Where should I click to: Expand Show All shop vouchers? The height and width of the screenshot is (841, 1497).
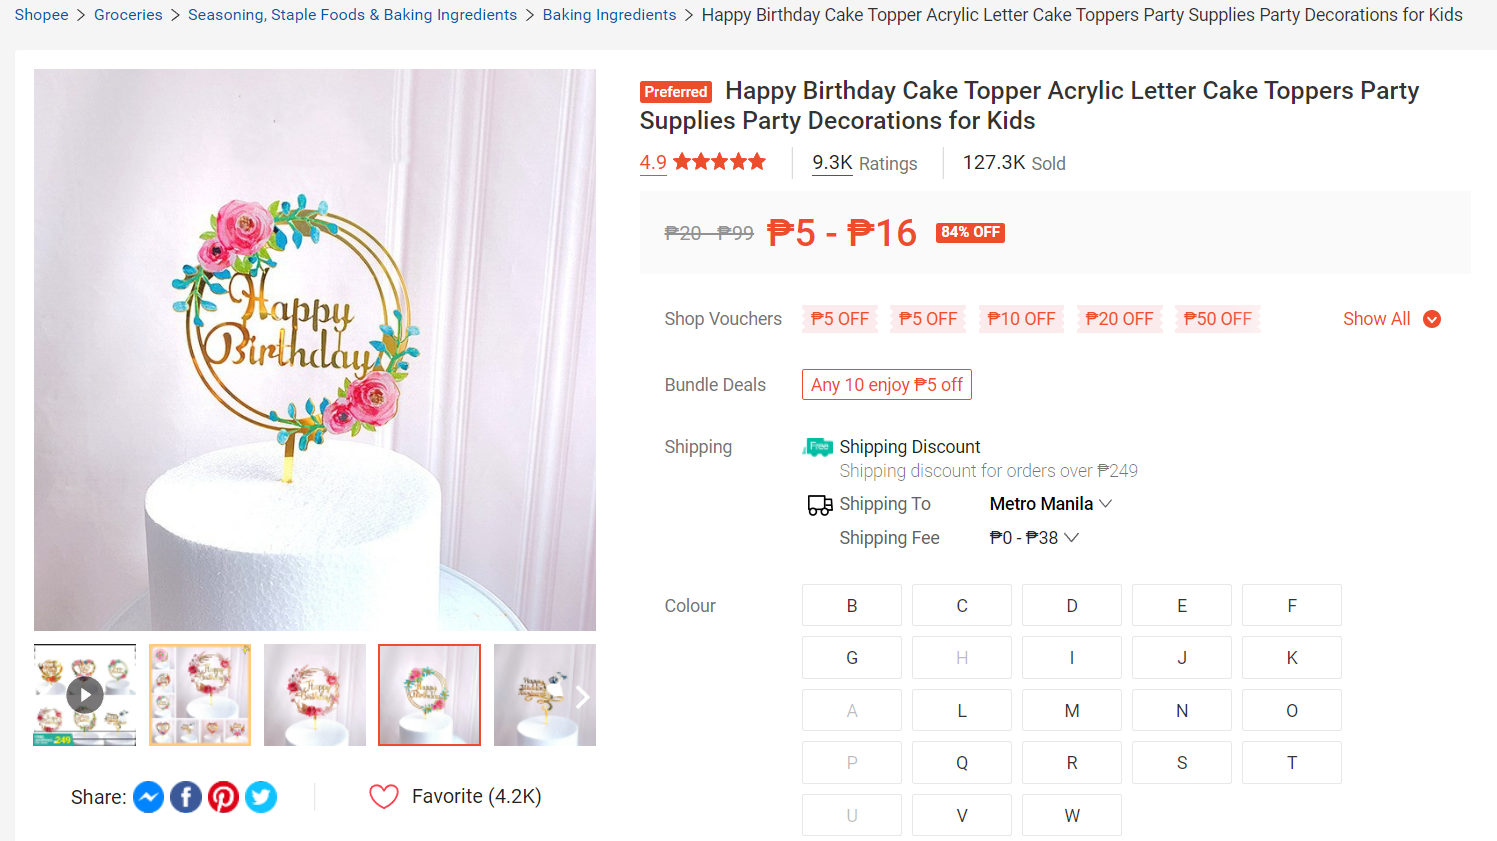click(x=1391, y=319)
